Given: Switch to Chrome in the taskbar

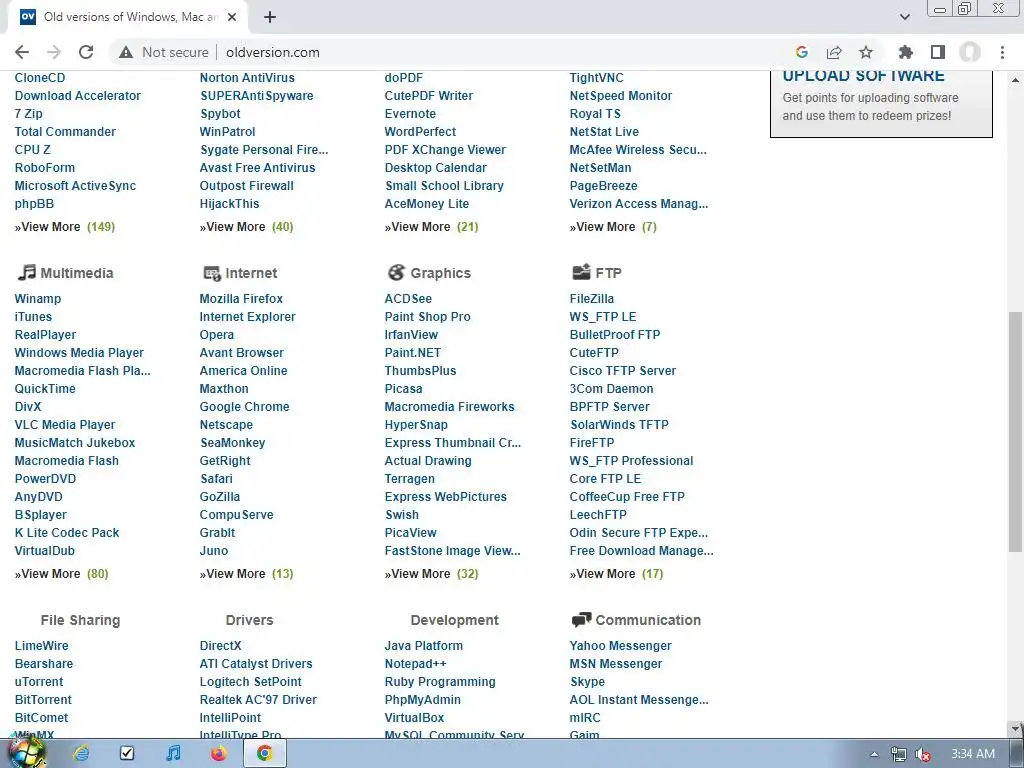Looking at the screenshot, I should (x=264, y=754).
